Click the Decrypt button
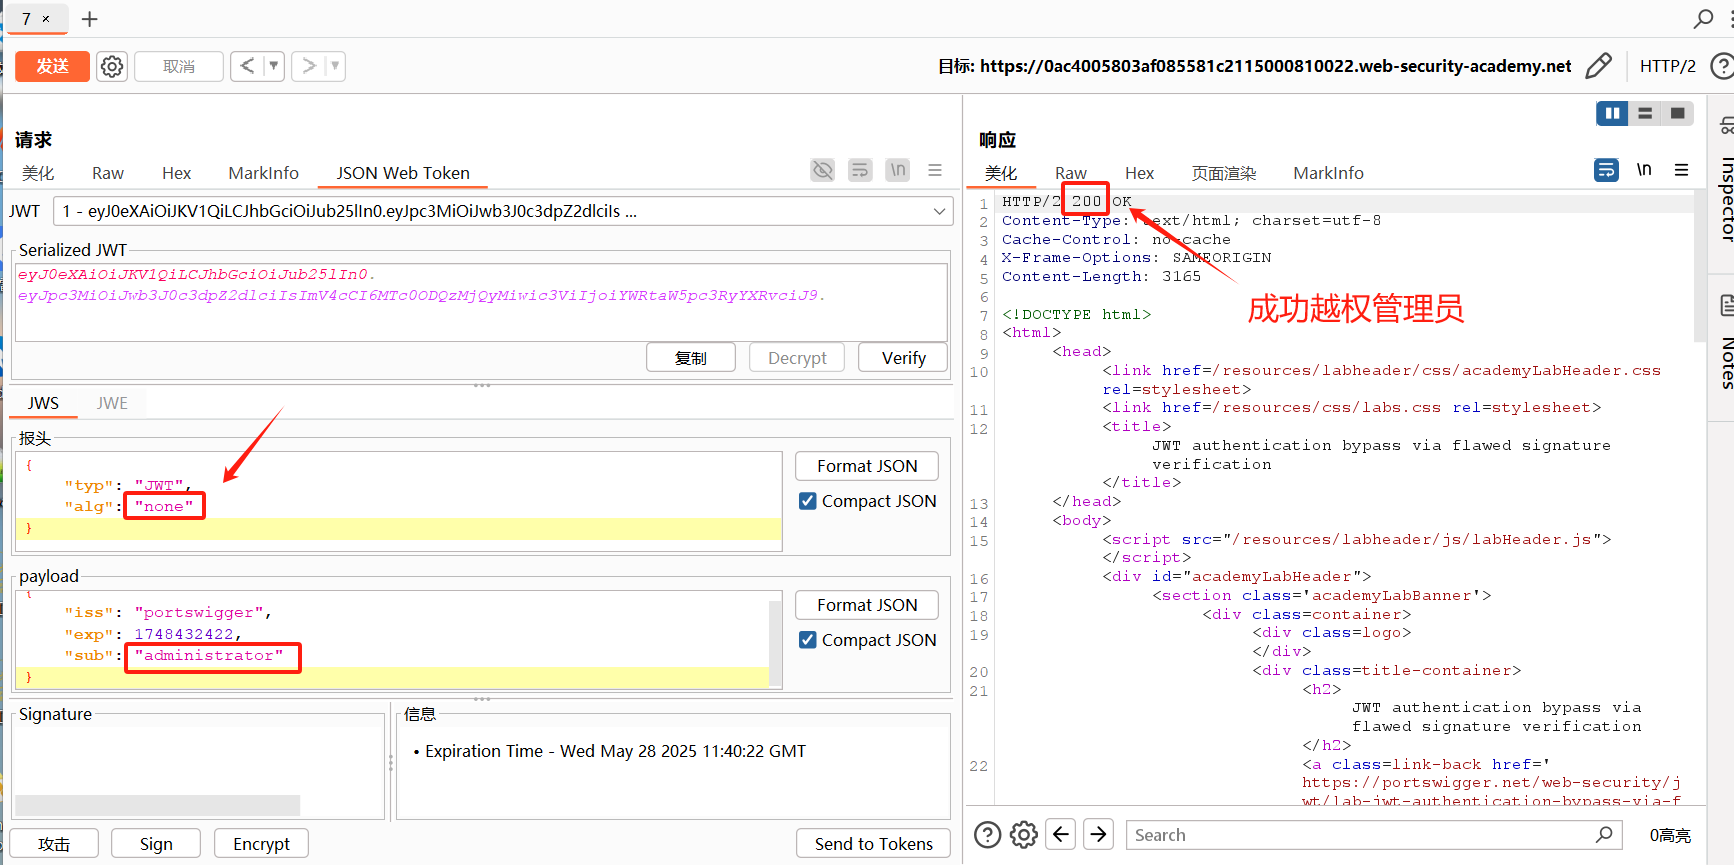This screenshot has width=1734, height=865. click(x=797, y=358)
